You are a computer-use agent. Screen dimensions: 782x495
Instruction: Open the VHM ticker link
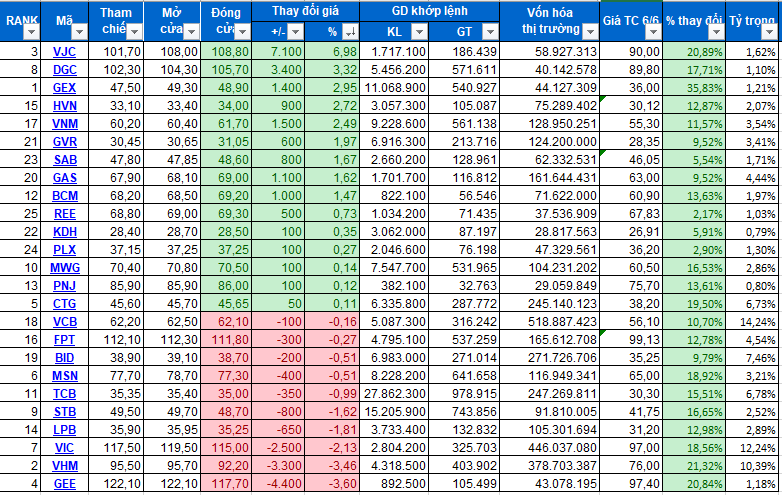click(65, 466)
